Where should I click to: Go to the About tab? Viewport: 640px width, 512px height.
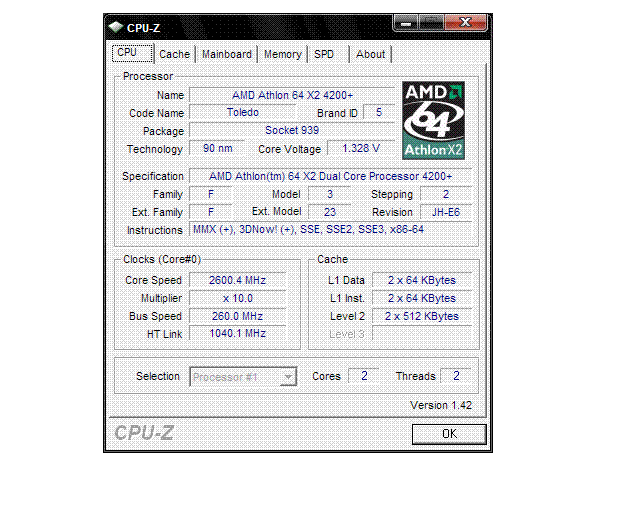(371, 54)
